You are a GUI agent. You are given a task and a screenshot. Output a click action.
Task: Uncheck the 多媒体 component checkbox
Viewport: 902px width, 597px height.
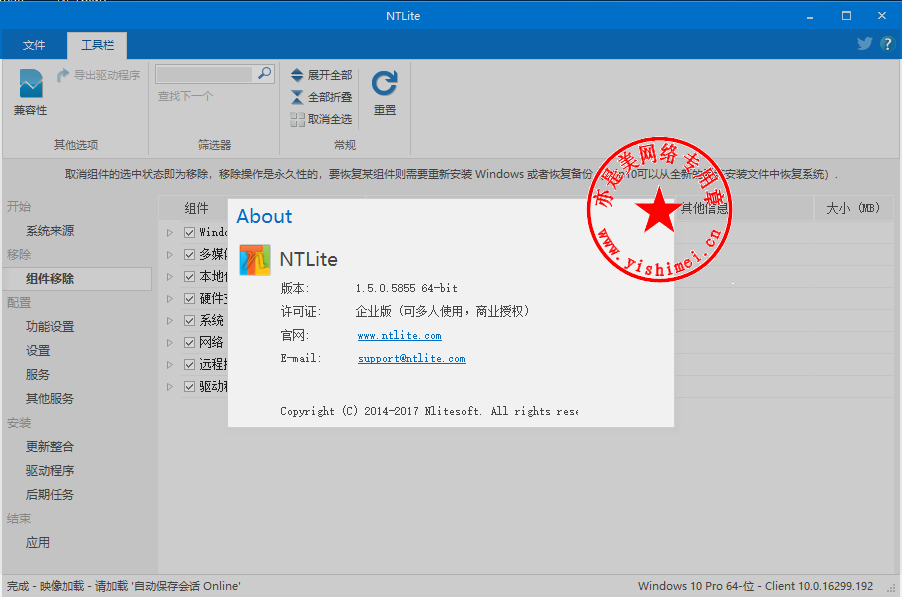(x=189, y=254)
